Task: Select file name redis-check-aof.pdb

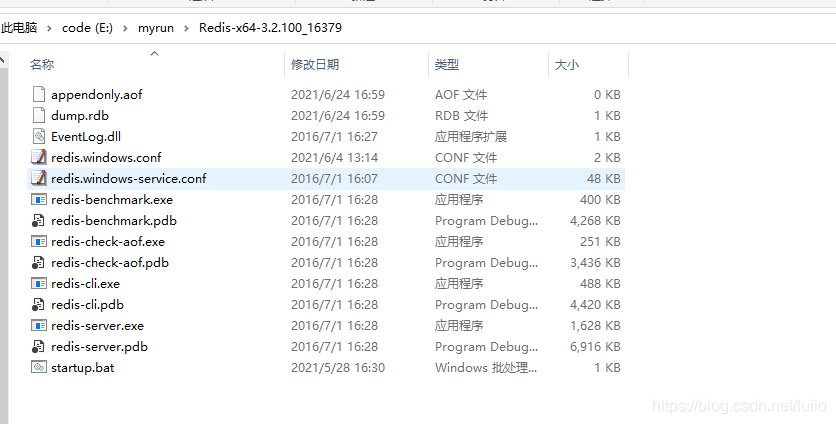Action: 110,262
